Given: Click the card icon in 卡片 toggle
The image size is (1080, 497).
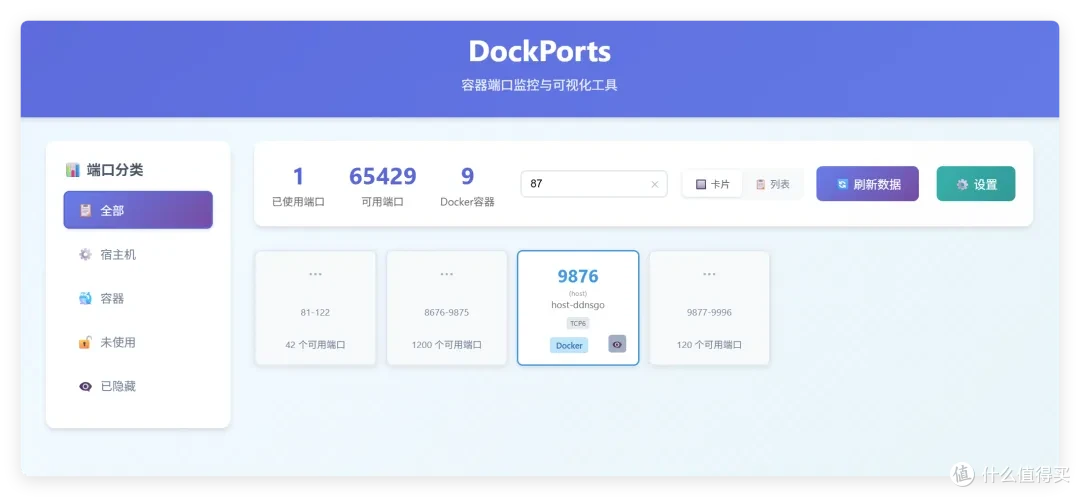Looking at the screenshot, I should 700,184.
